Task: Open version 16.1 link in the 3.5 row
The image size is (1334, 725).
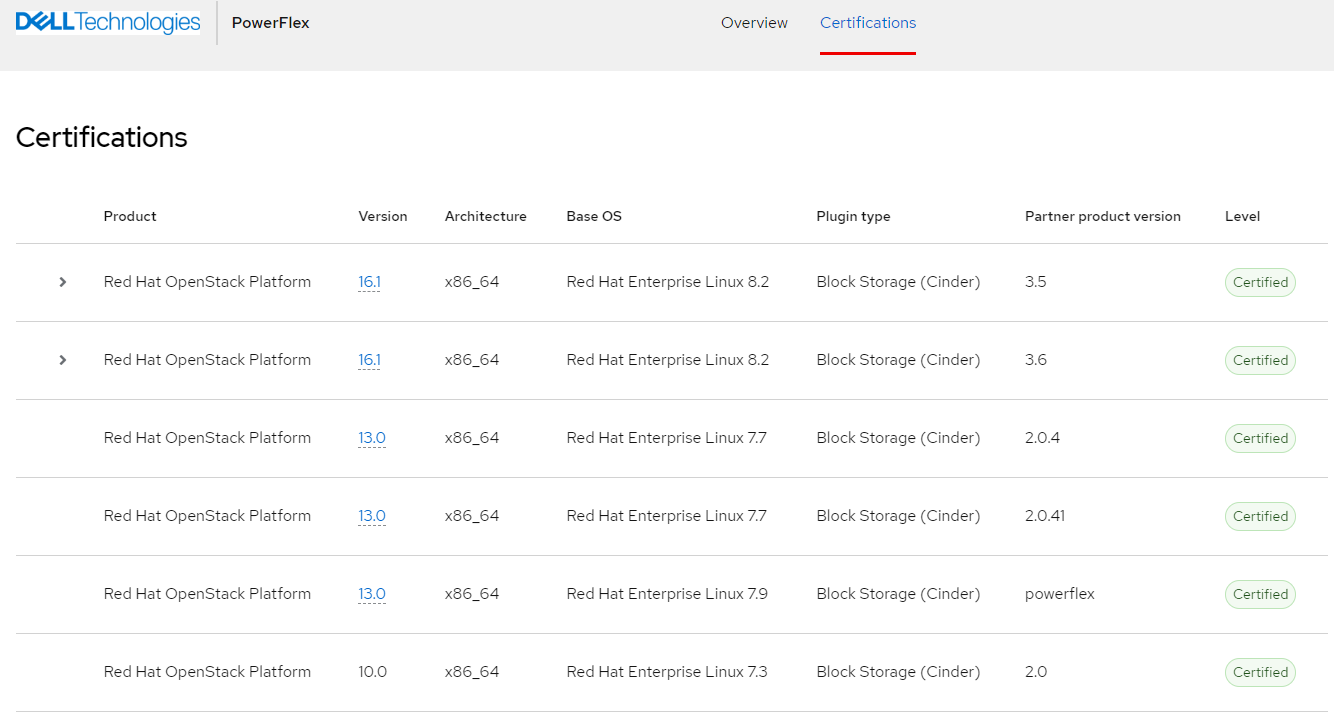Action: (x=369, y=282)
